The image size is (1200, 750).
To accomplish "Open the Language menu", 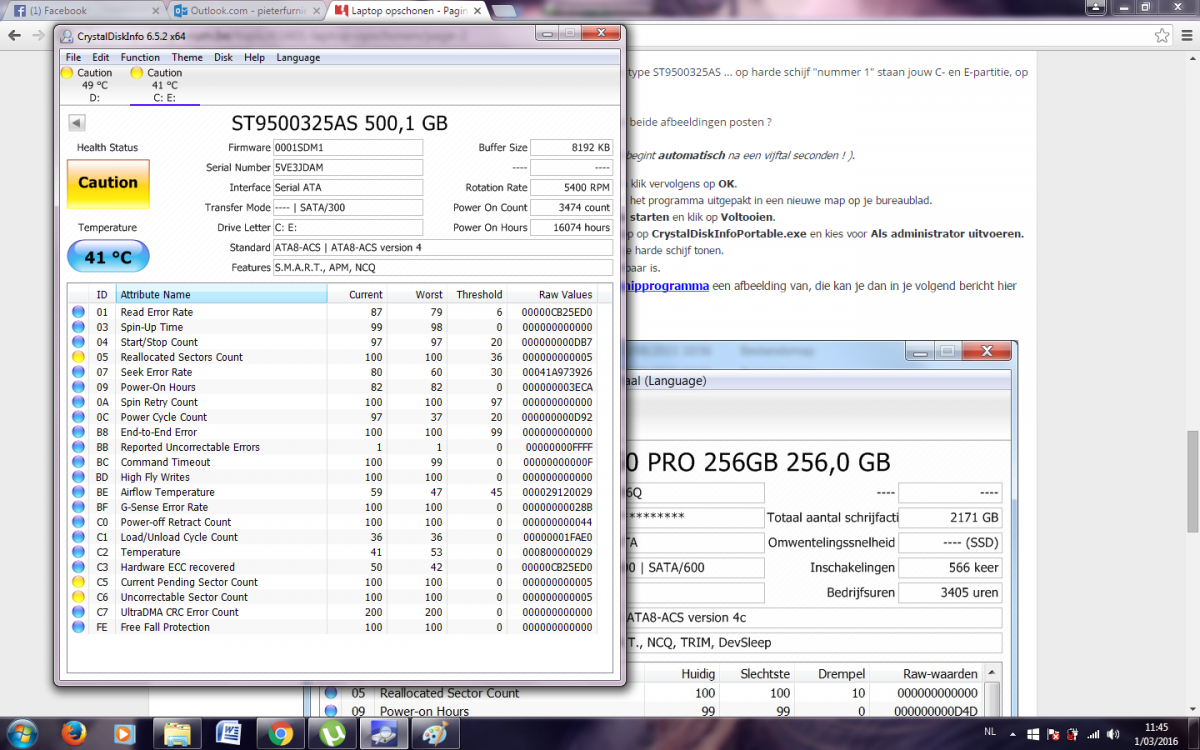I will pyautogui.click(x=298, y=57).
